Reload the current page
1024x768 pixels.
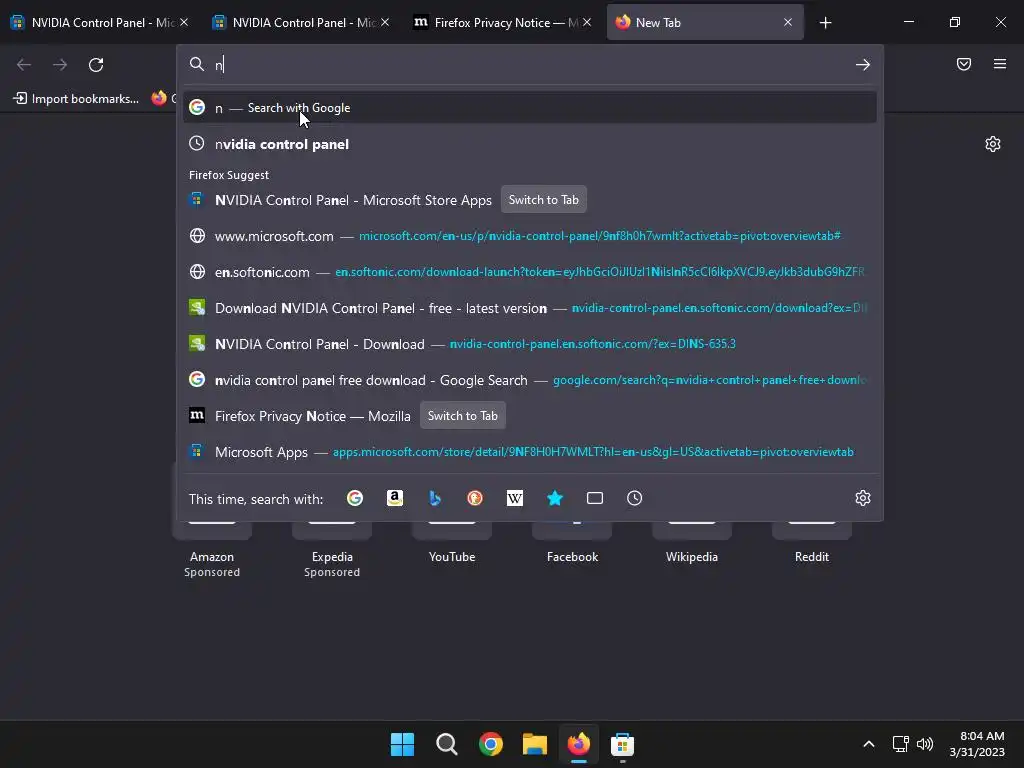[x=96, y=65]
